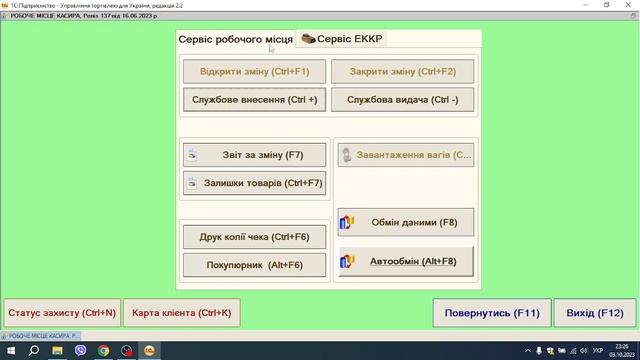The image size is (640, 360).
Task: Open Google Chrome from taskbar
Action: [103, 351]
